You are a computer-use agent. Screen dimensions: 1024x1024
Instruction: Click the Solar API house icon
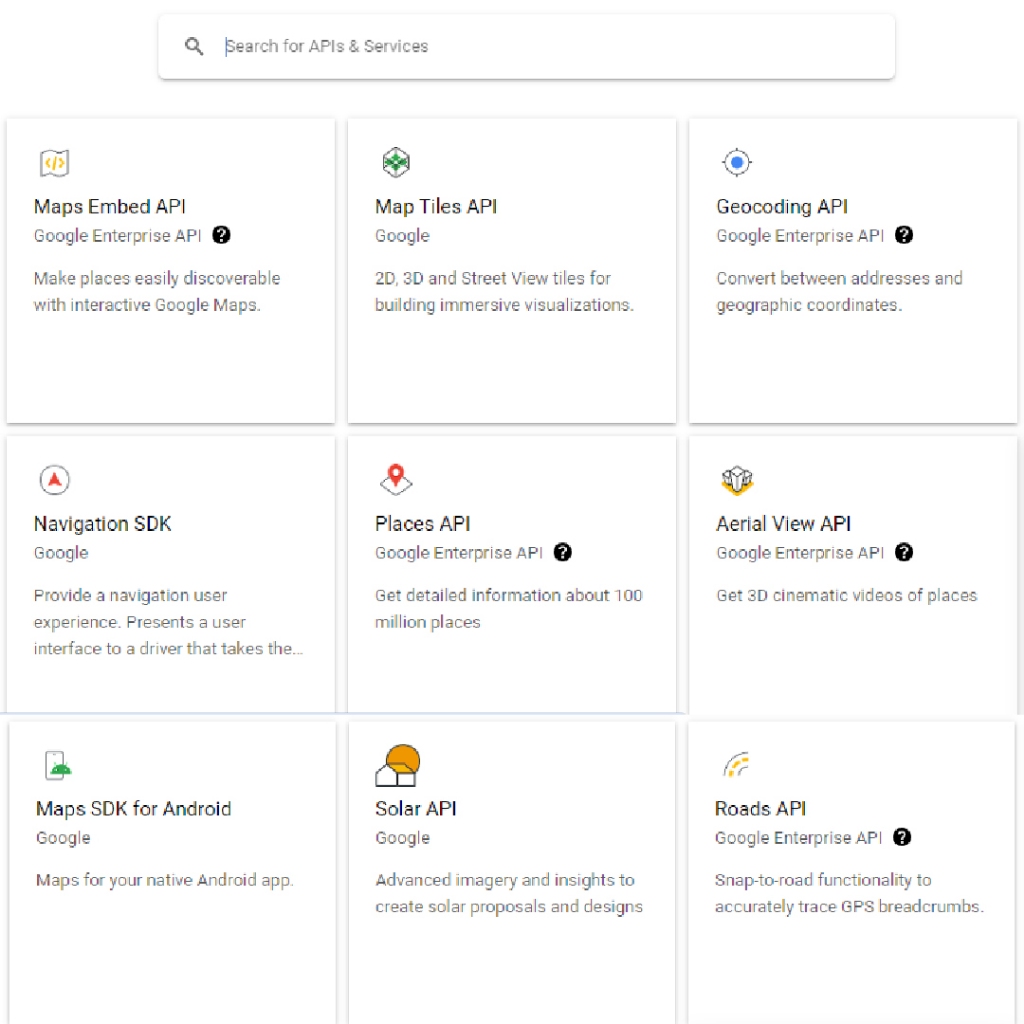coord(397,765)
